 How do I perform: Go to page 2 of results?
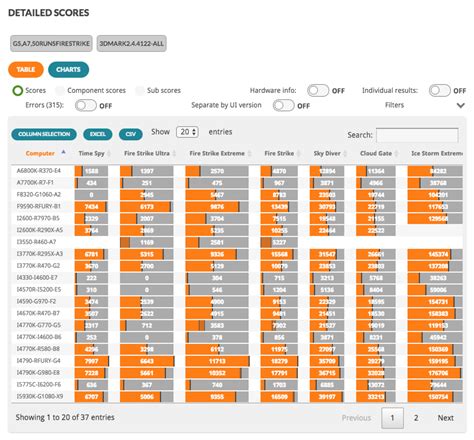coord(416,418)
